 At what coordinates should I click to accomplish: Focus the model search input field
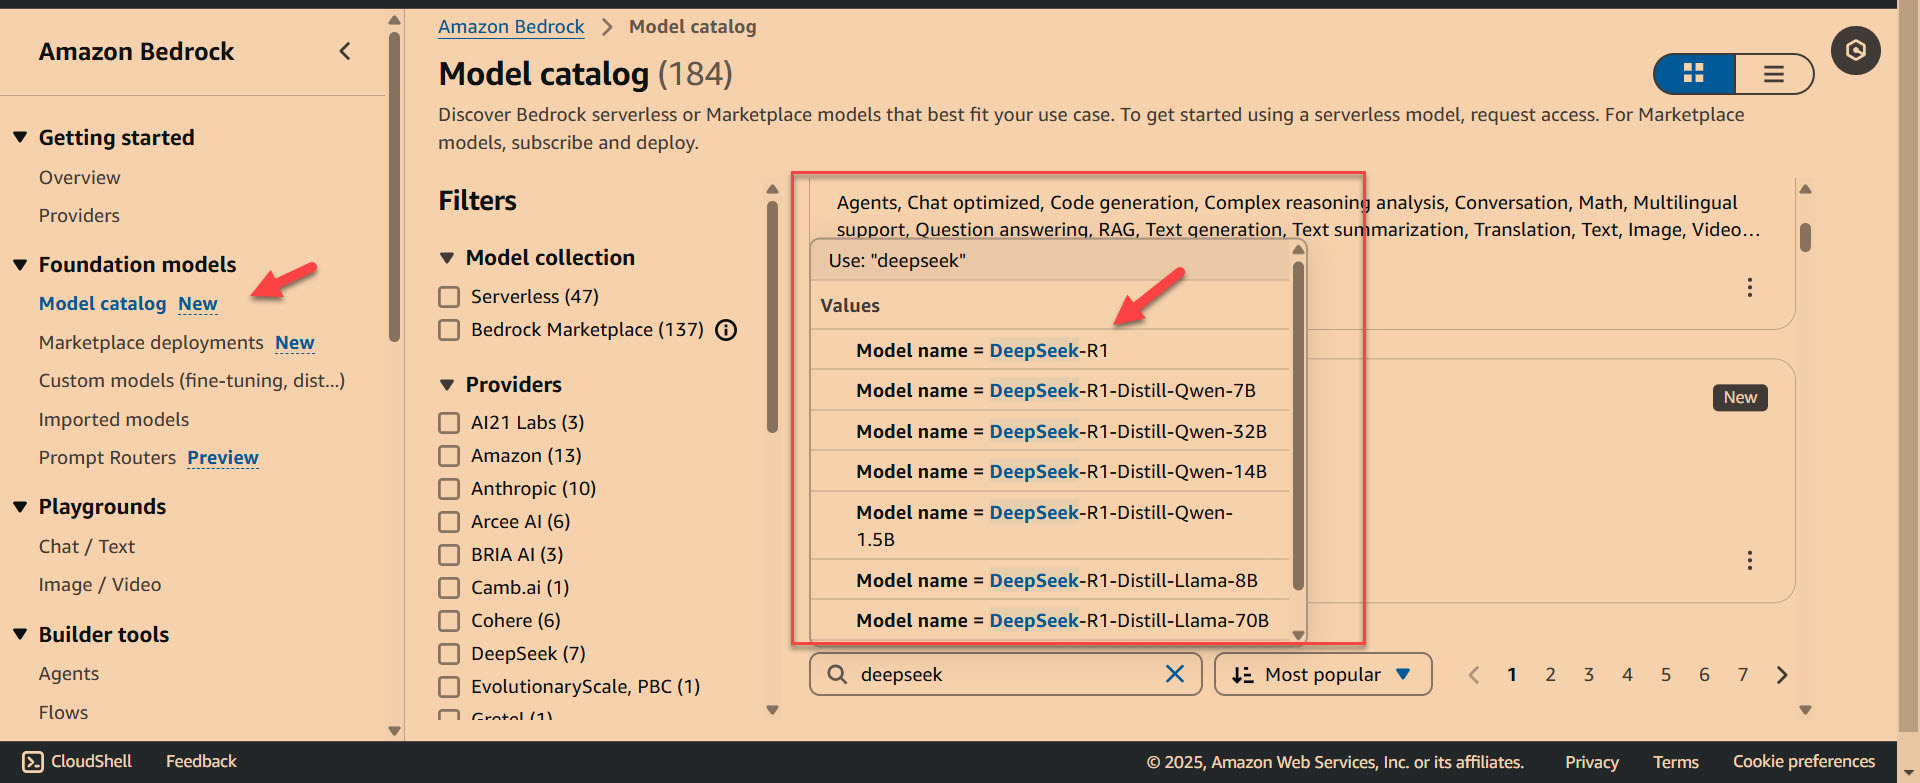click(1005, 674)
